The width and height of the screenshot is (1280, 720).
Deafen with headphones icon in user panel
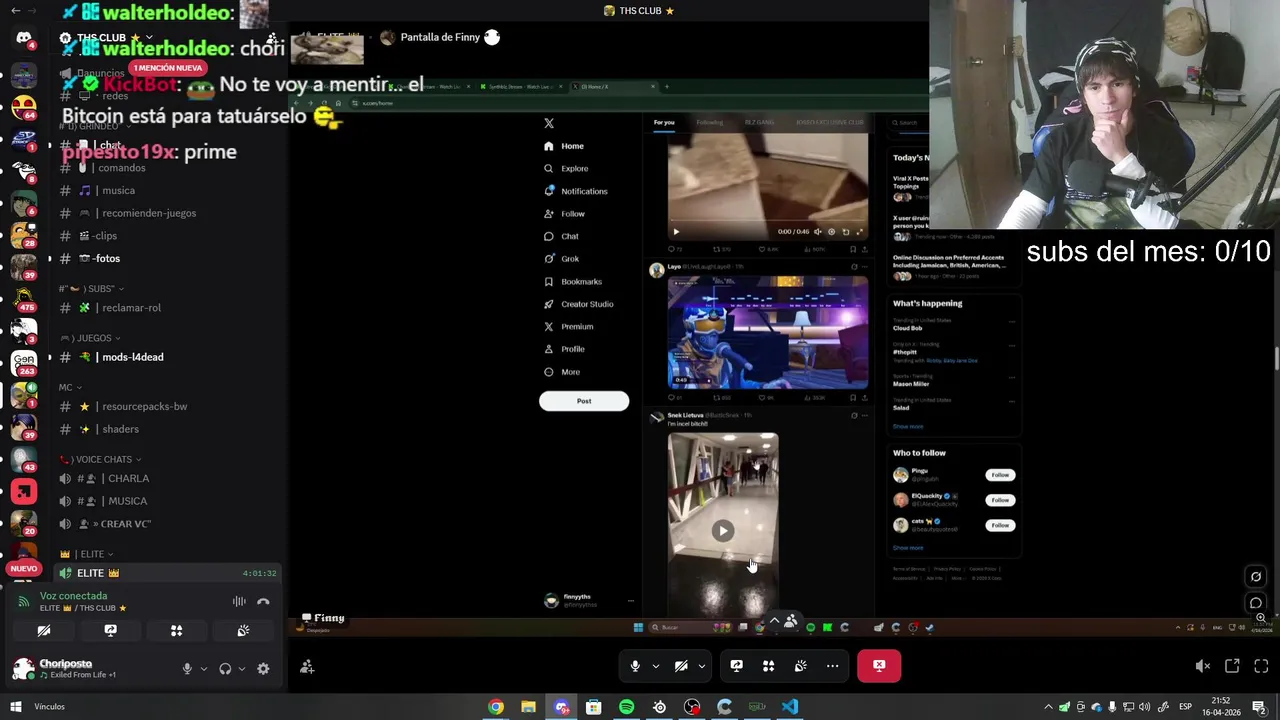pos(225,669)
